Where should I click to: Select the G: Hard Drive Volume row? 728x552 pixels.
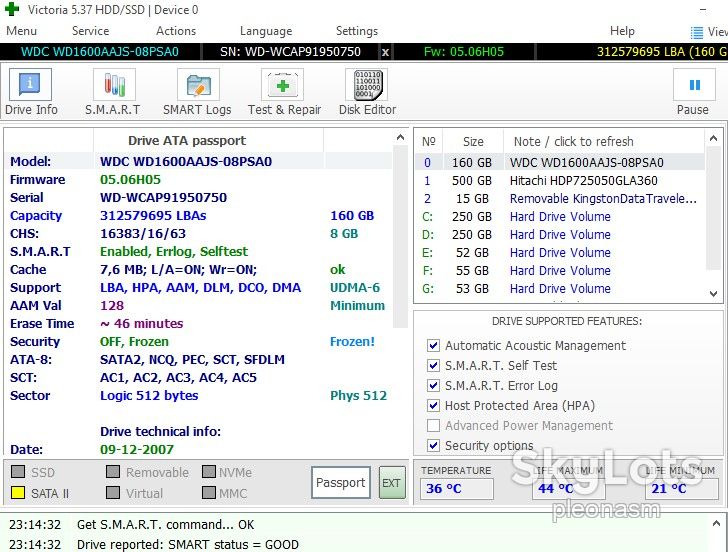[560, 289]
